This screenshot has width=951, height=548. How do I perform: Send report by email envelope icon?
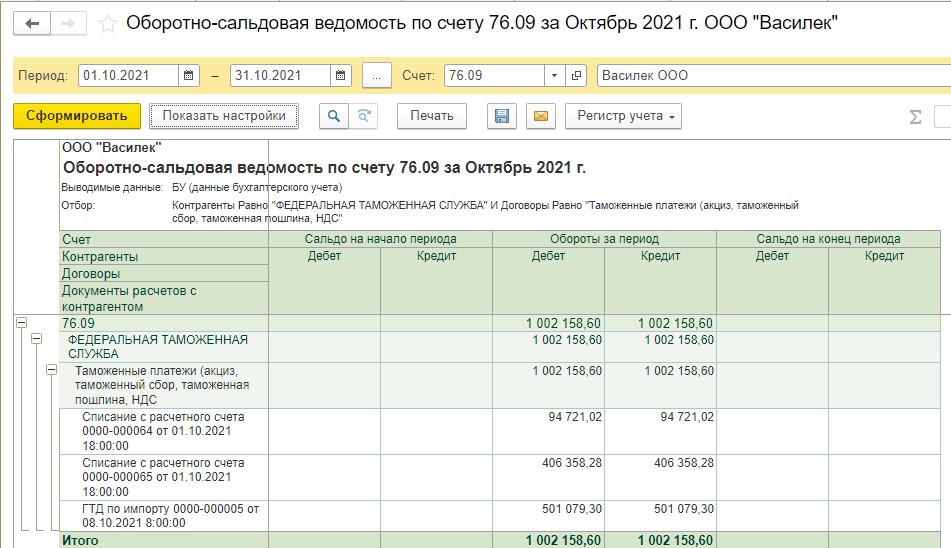click(x=541, y=116)
